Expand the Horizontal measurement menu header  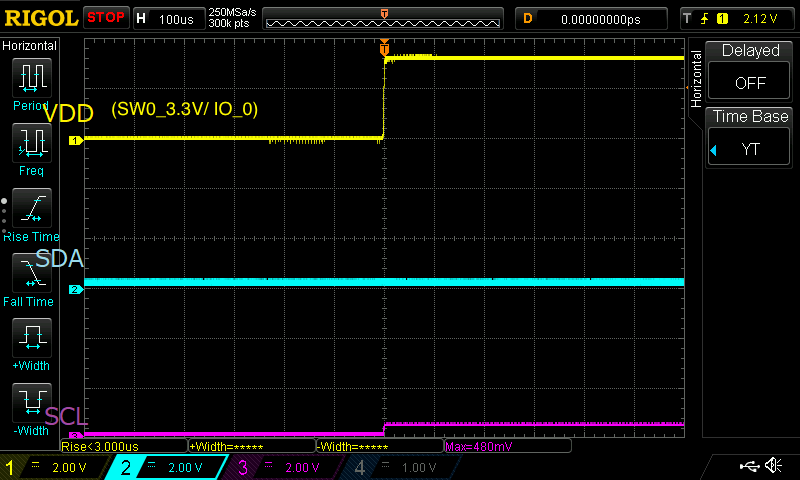point(30,46)
